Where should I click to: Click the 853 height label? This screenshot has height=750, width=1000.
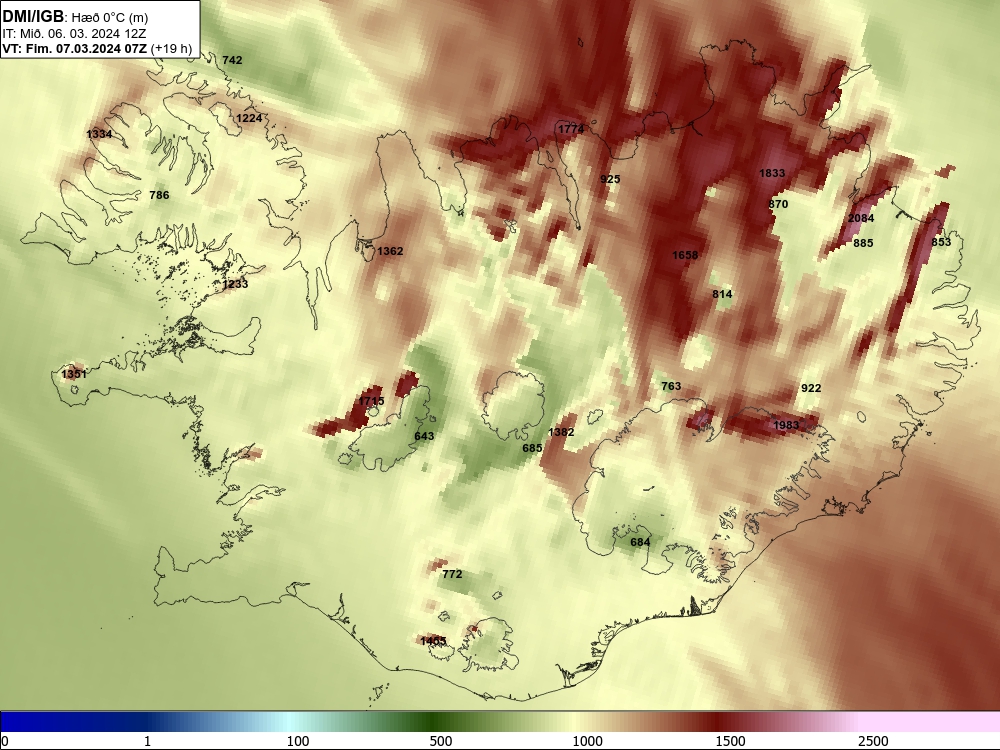click(x=941, y=242)
